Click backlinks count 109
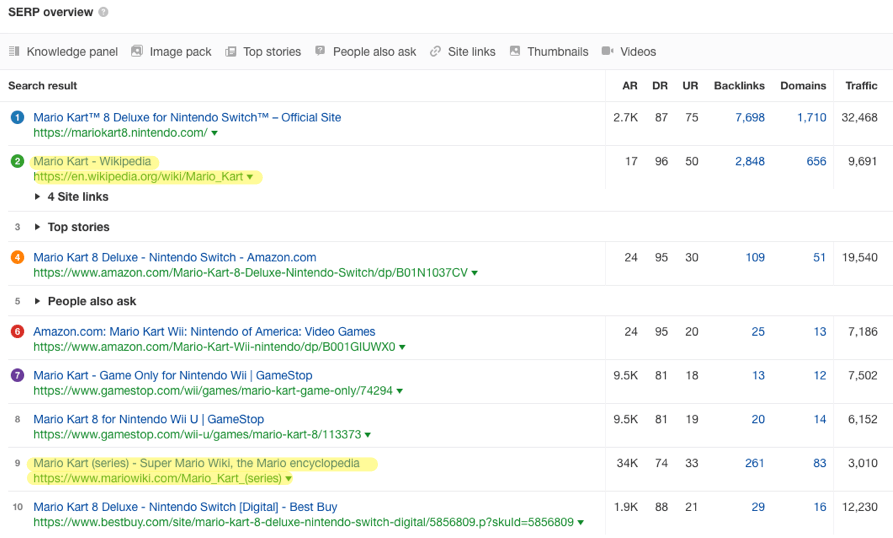893x538 pixels. (x=755, y=257)
